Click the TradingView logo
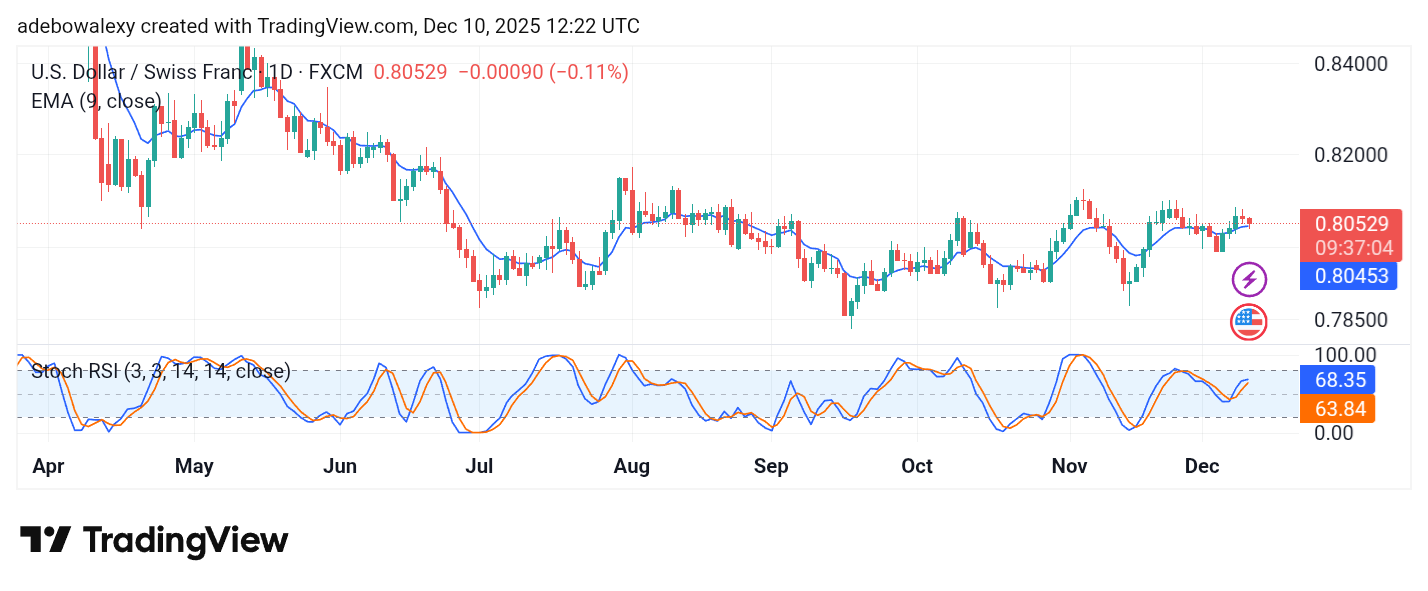Image resolution: width=1428 pixels, height=591 pixels. 154,541
